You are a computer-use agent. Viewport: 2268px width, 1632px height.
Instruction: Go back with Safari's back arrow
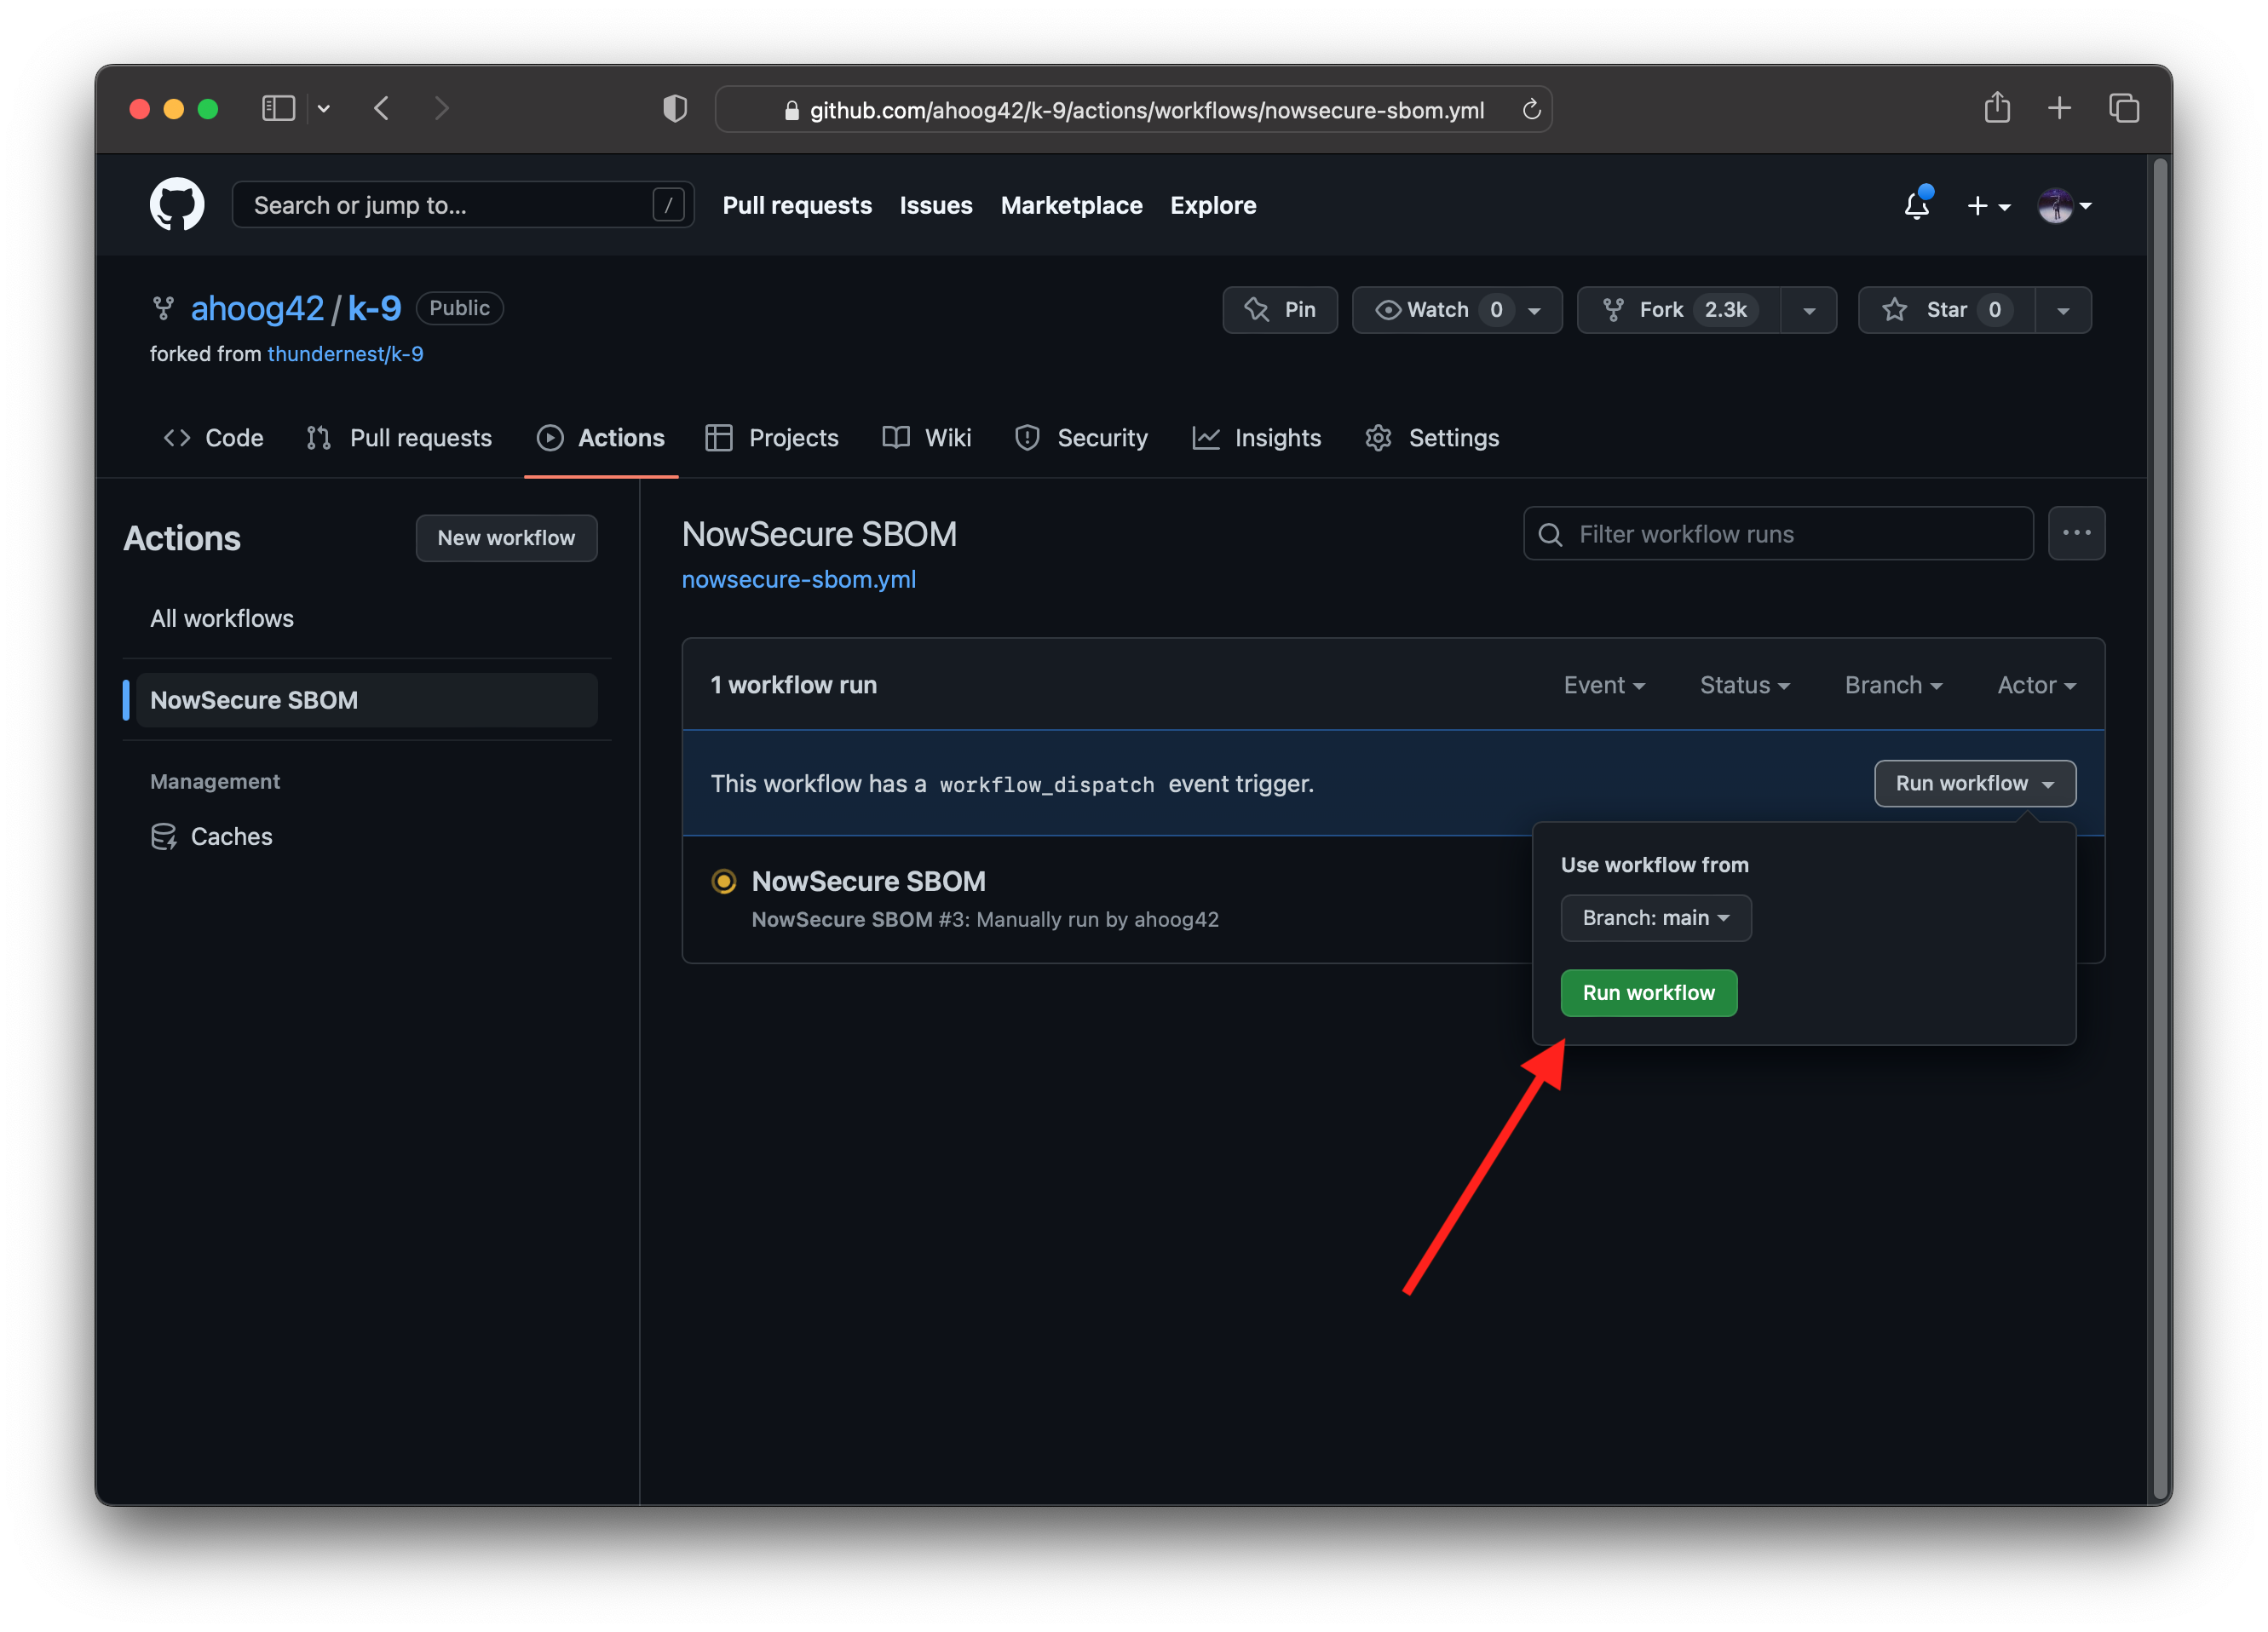382,108
